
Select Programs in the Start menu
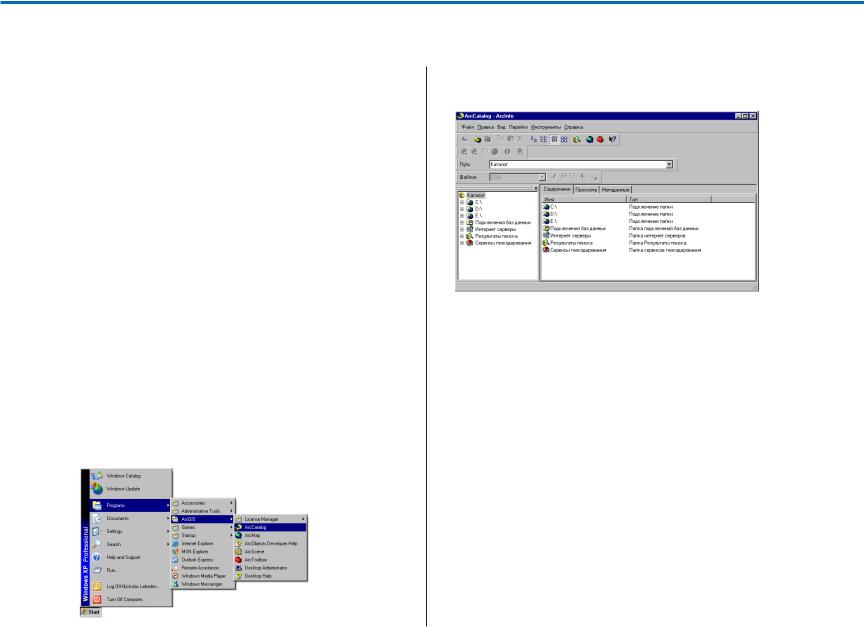130,505
